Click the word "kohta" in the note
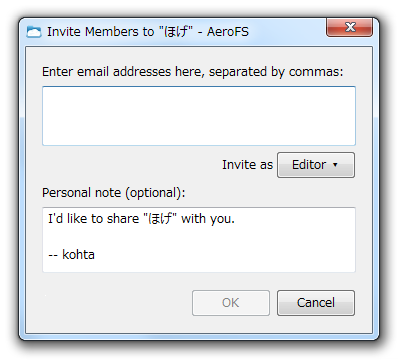This screenshot has width=402, height=363. (79, 255)
